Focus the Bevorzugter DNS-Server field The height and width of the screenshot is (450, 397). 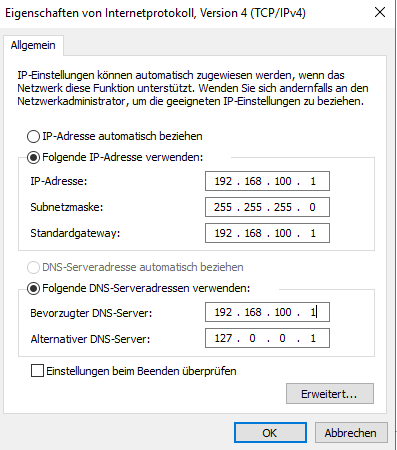click(267, 312)
